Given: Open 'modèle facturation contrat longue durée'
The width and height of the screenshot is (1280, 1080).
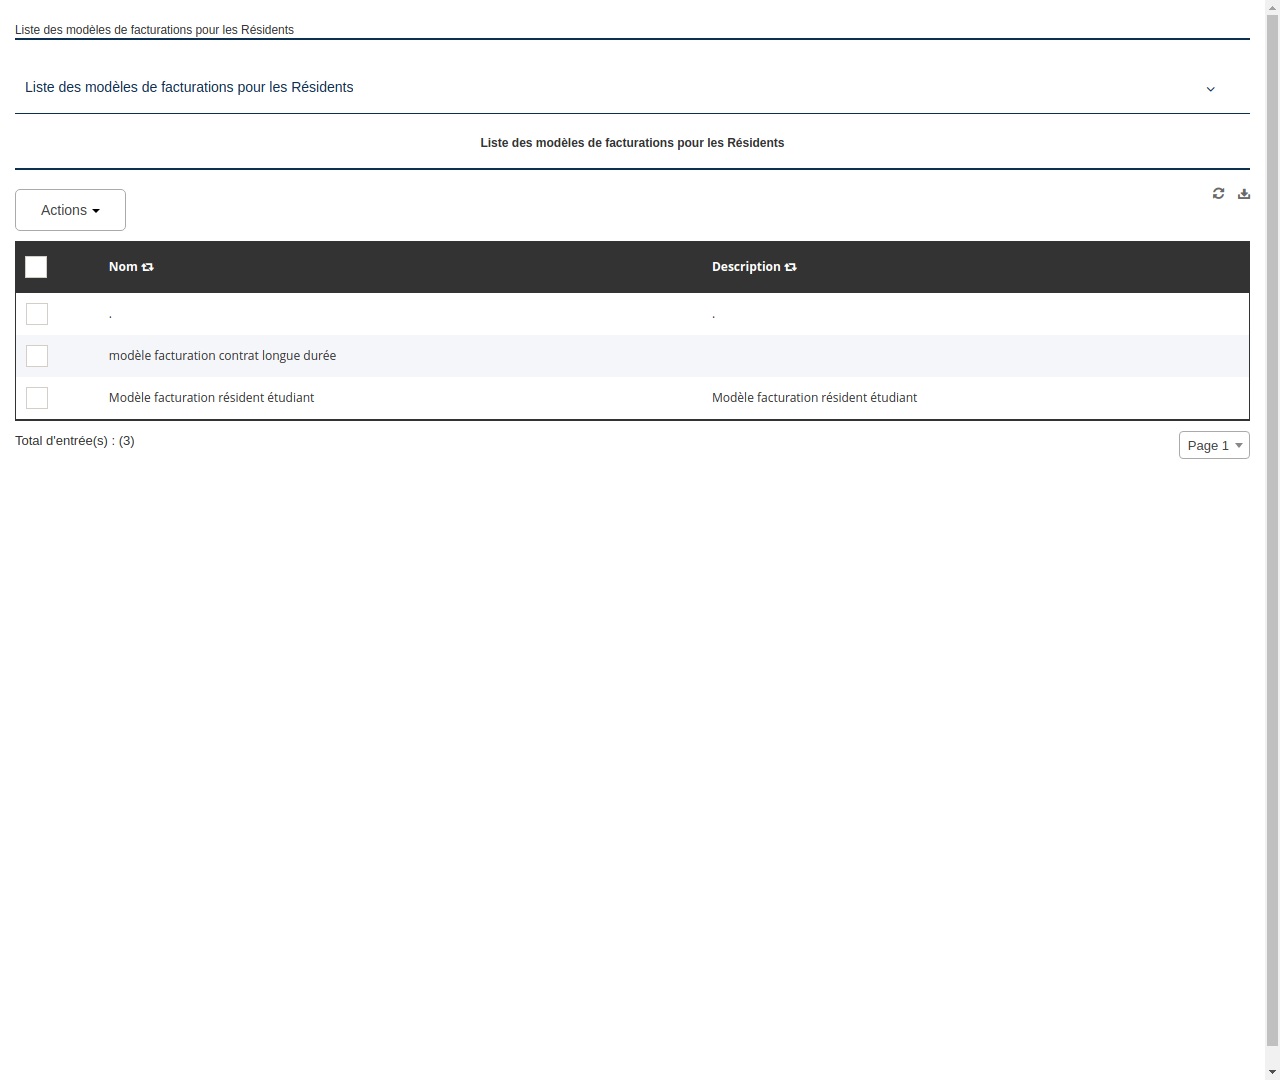Looking at the screenshot, I should coord(222,355).
